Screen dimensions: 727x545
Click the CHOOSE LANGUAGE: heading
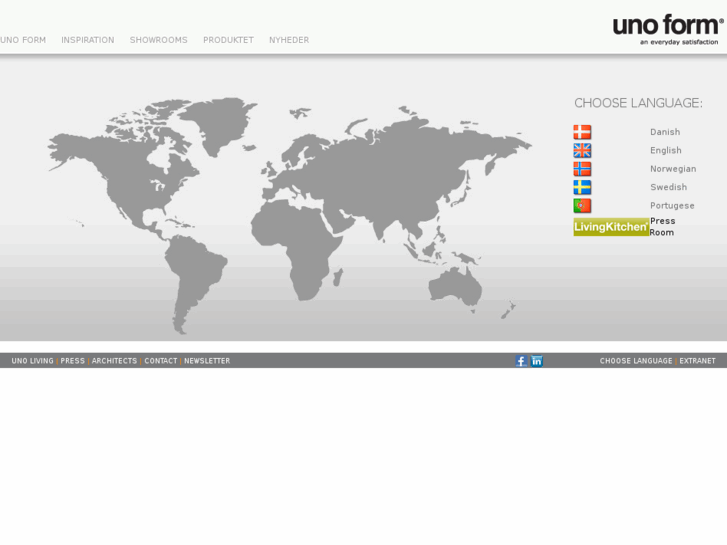(x=638, y=103)
